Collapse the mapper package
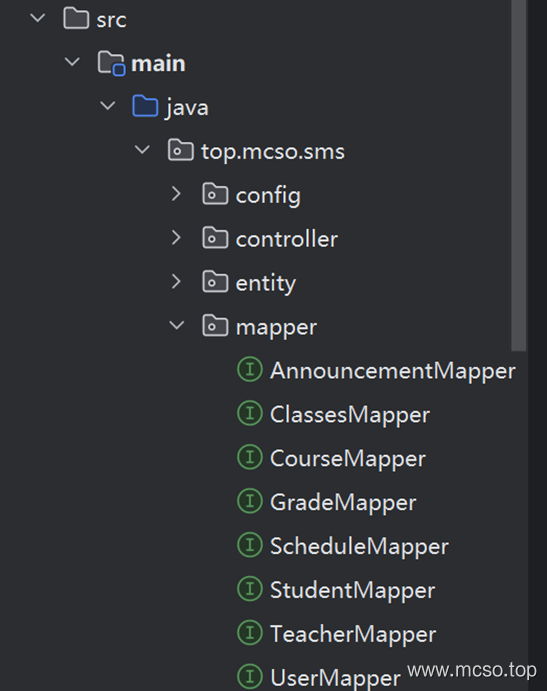Image resolution: width=547 pixels, height=691 pixels. click(x=177, y=326)
